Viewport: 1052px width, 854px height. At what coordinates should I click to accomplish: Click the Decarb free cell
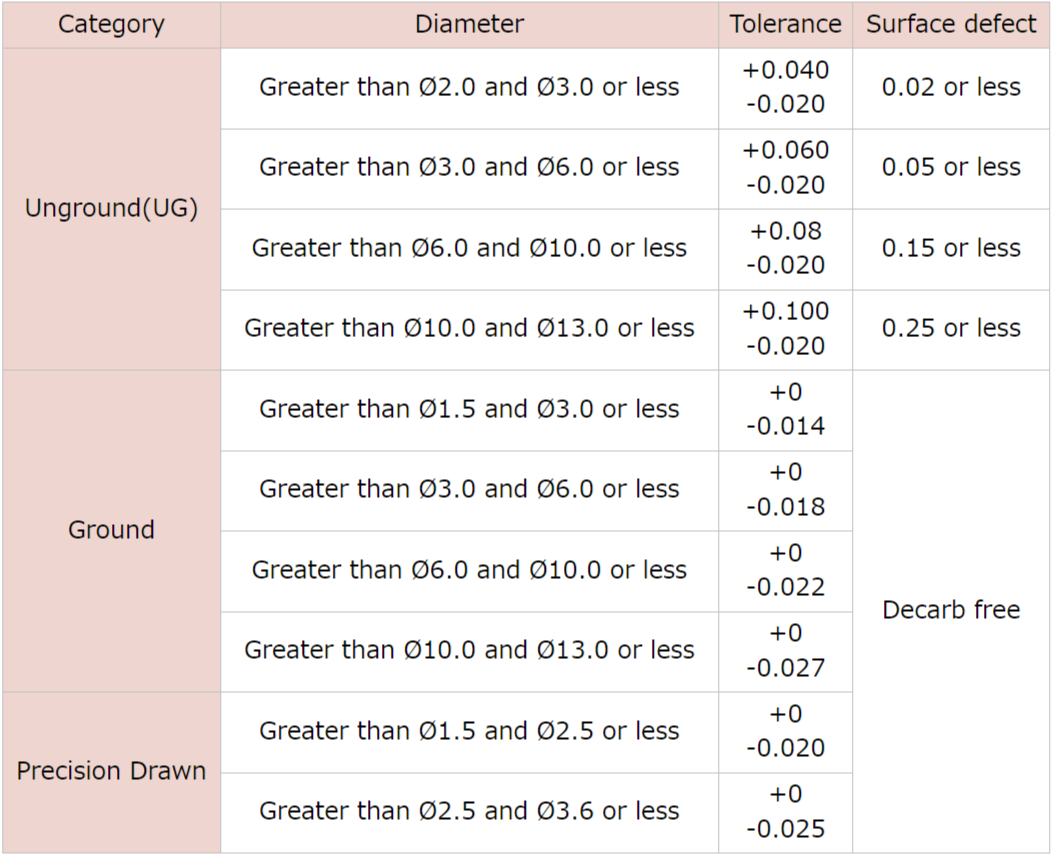[x=951, y=610]
